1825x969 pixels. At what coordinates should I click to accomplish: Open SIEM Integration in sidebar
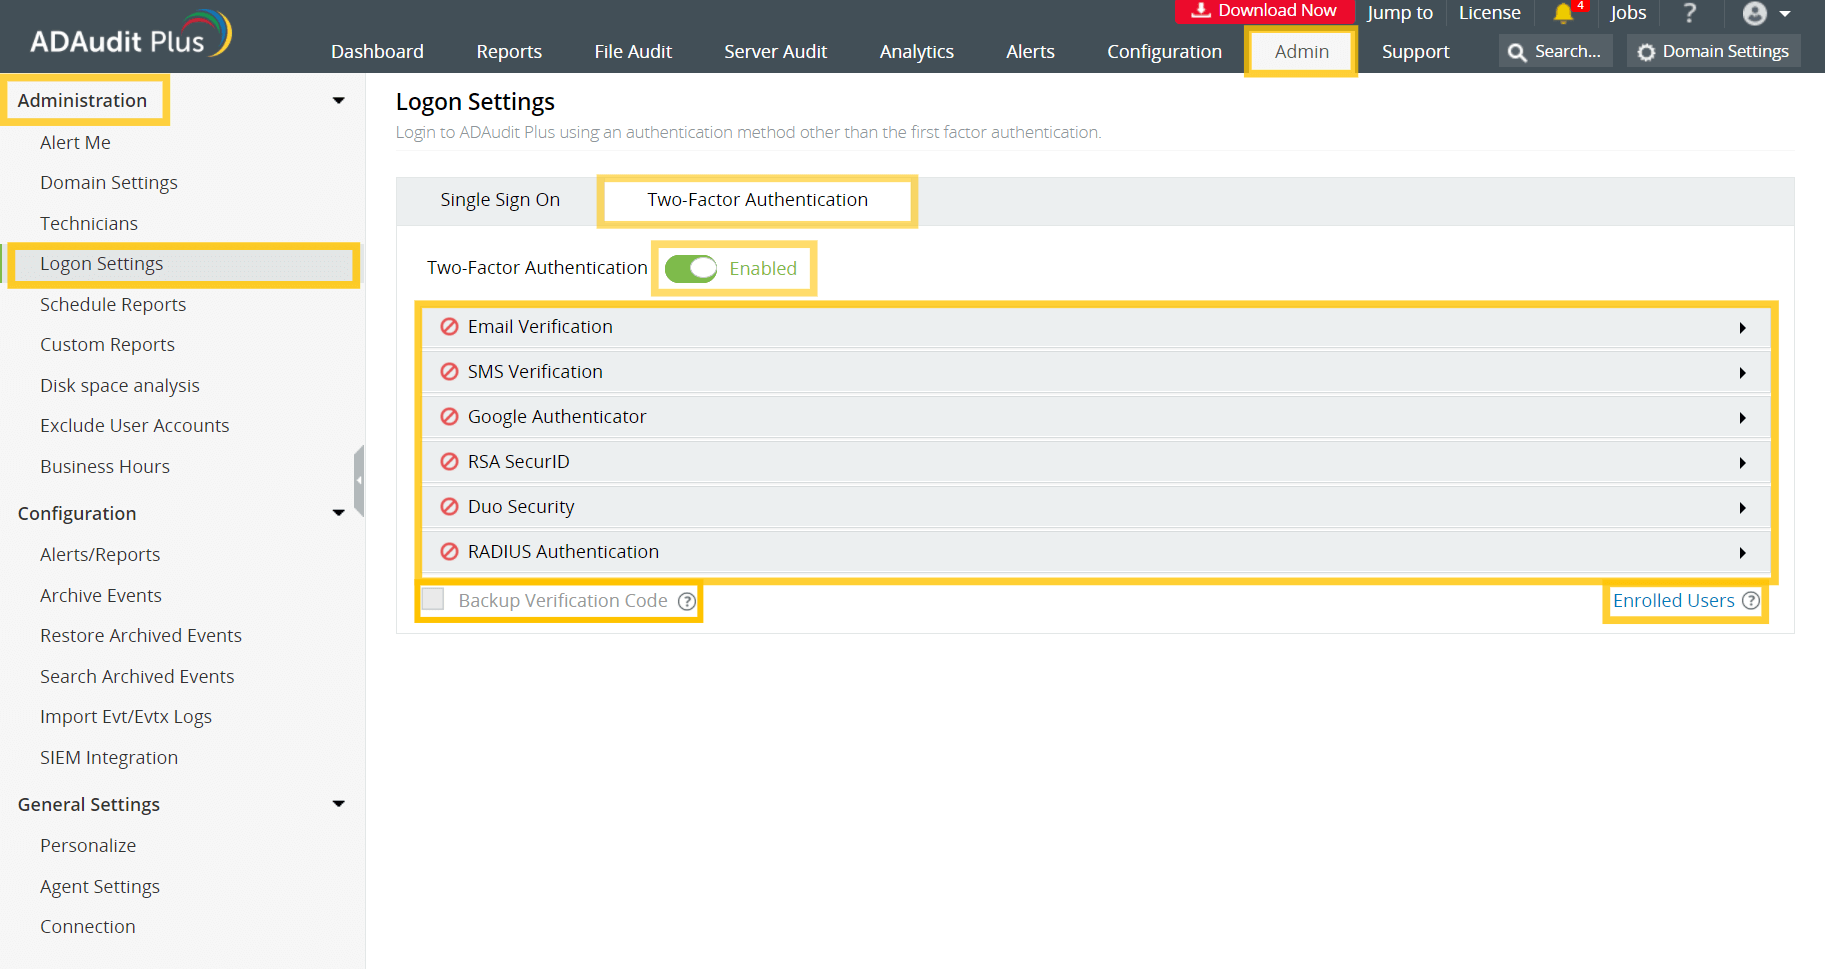[x=109, y=758]
